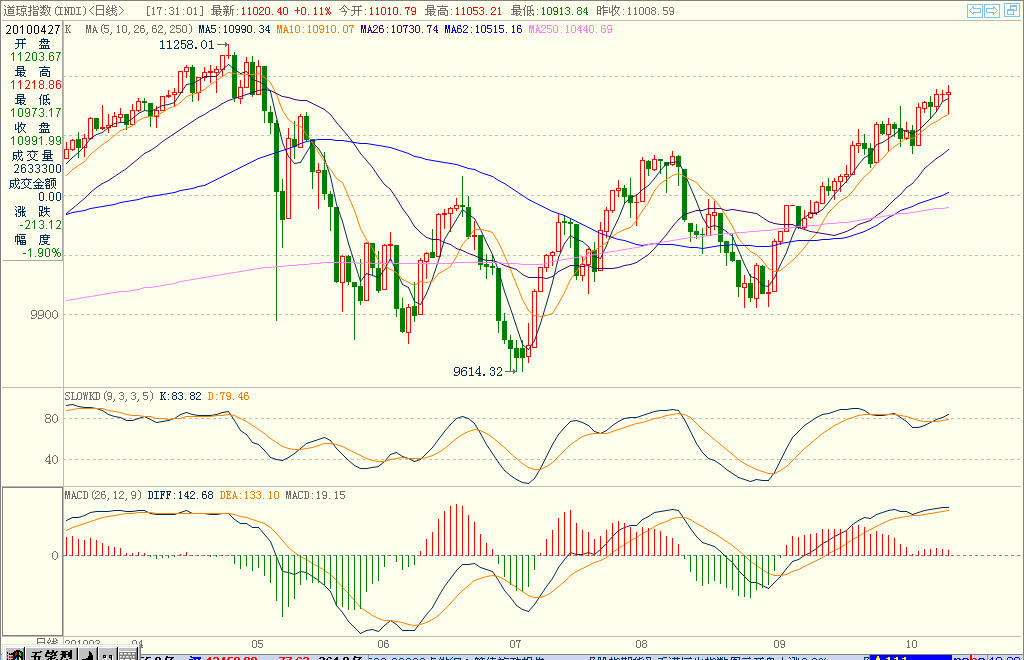Click the 11258.01 high price annotation
Viewport: 1024px width, 660px height.
[187, 45]
